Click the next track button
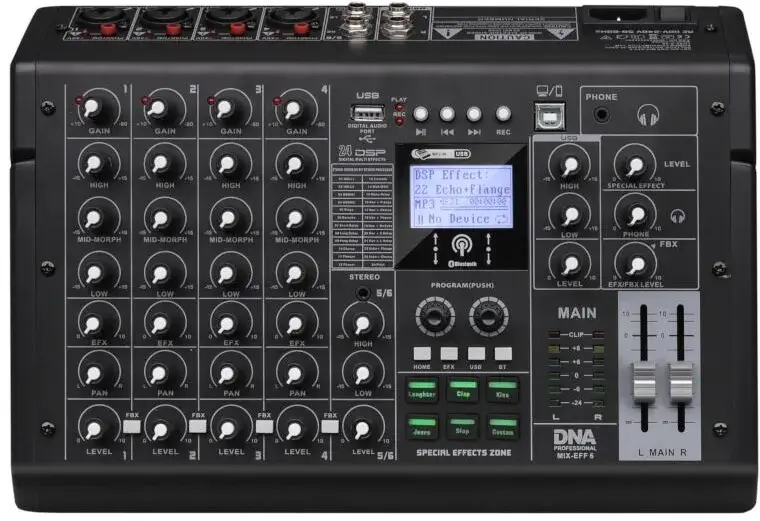760x521 pixels. coord(474,114)
